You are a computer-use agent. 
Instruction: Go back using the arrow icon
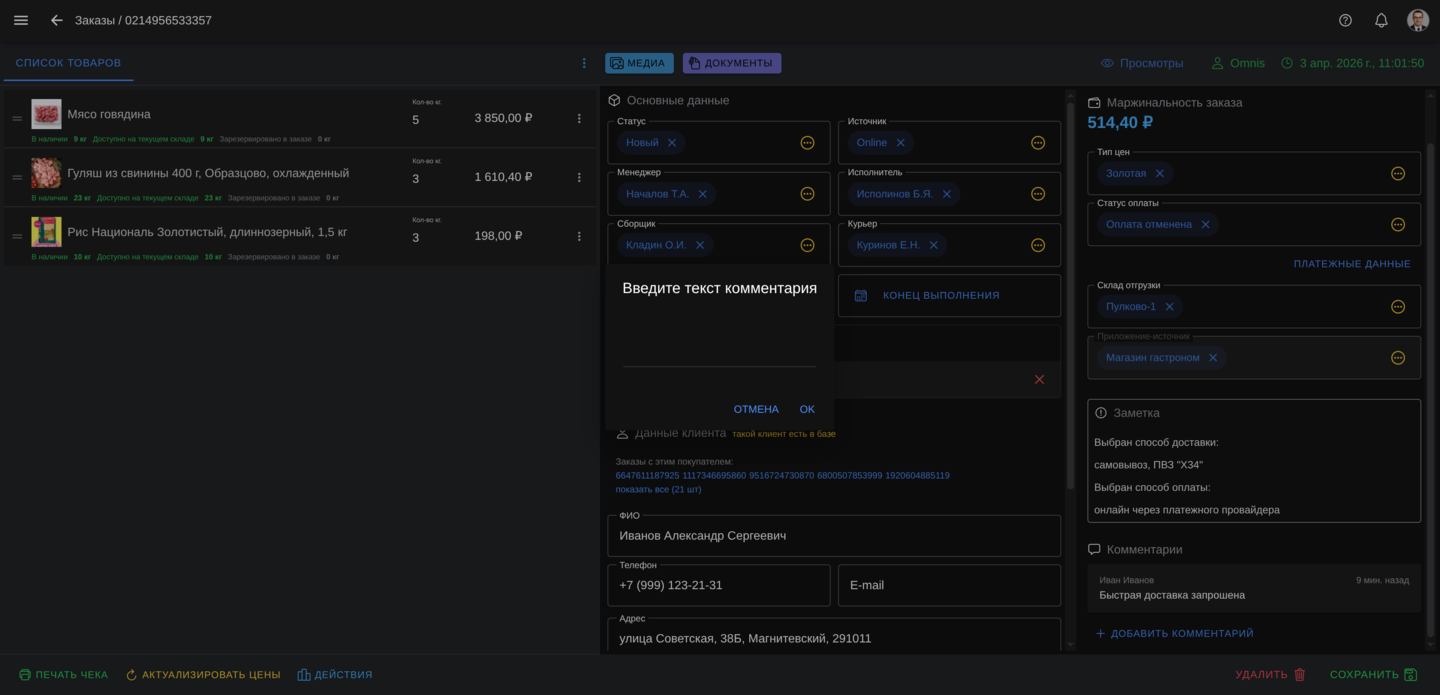pyautogui.click(x=57, y=20)
